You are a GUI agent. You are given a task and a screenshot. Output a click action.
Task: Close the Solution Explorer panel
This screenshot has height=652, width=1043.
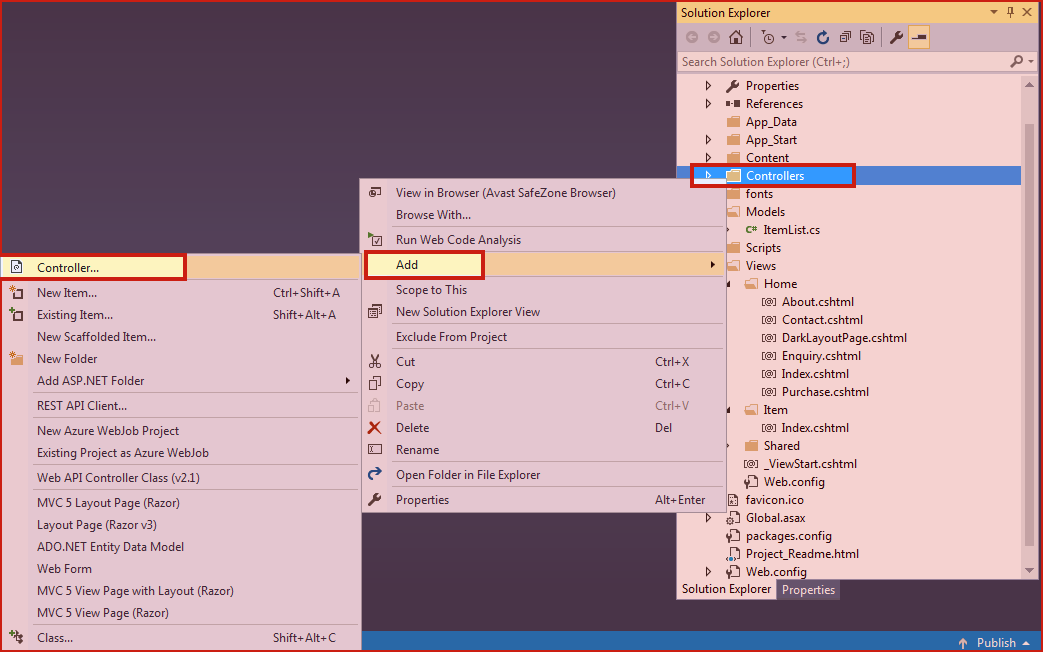coord(1028,12)
